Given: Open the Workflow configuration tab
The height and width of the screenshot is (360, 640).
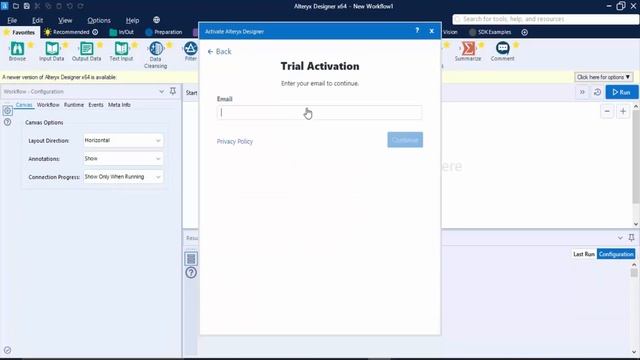Looking at the screenshot, I should tap(48, 105).
